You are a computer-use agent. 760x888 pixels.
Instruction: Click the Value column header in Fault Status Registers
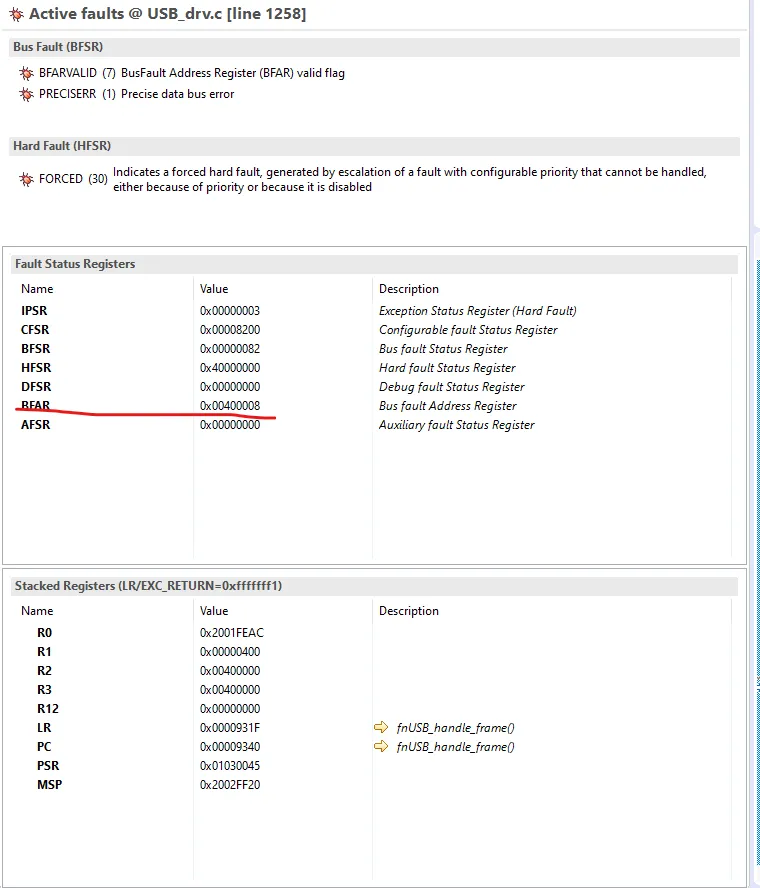[214, 289]
